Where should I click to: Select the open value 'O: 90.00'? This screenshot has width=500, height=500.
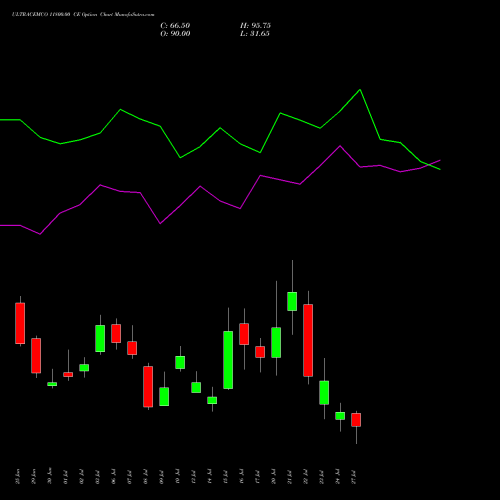pos(175,34)
